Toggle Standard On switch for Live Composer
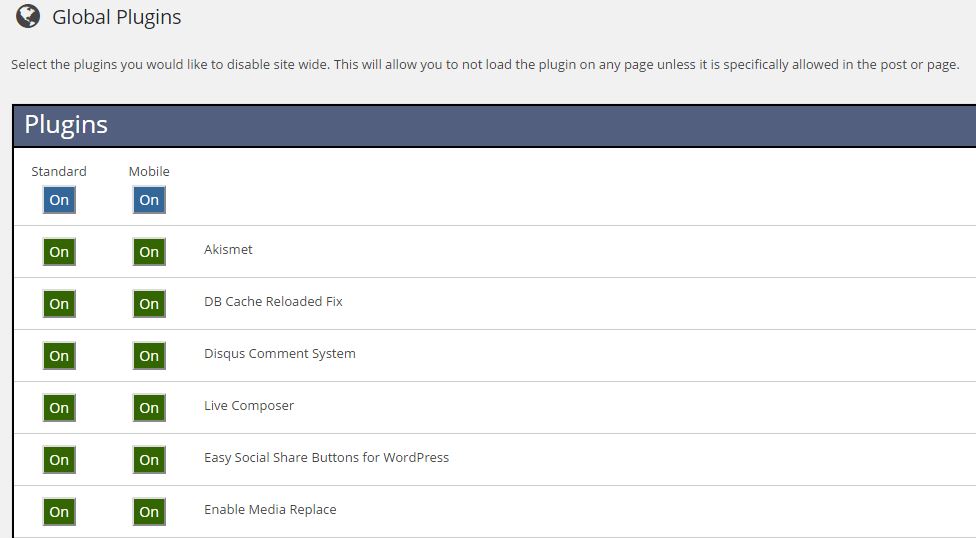Image resolution: width=976 pixels, height=538 pixels. coord(59,408)
